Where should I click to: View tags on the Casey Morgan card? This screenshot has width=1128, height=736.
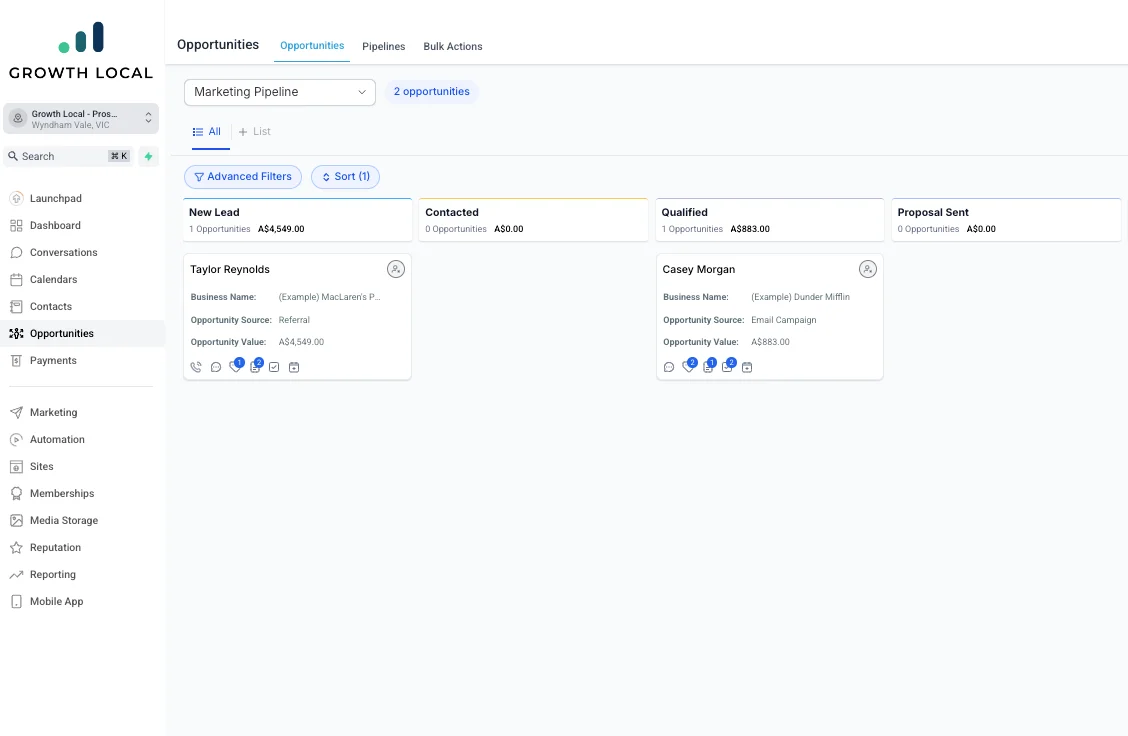(x=687, y=368)
